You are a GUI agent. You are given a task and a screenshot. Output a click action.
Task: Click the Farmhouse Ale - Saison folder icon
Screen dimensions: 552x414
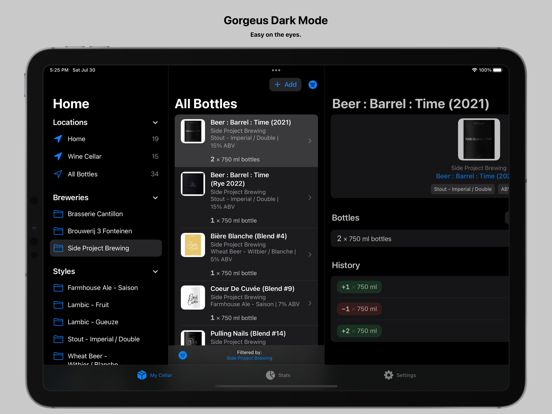(x=58, y=288)
